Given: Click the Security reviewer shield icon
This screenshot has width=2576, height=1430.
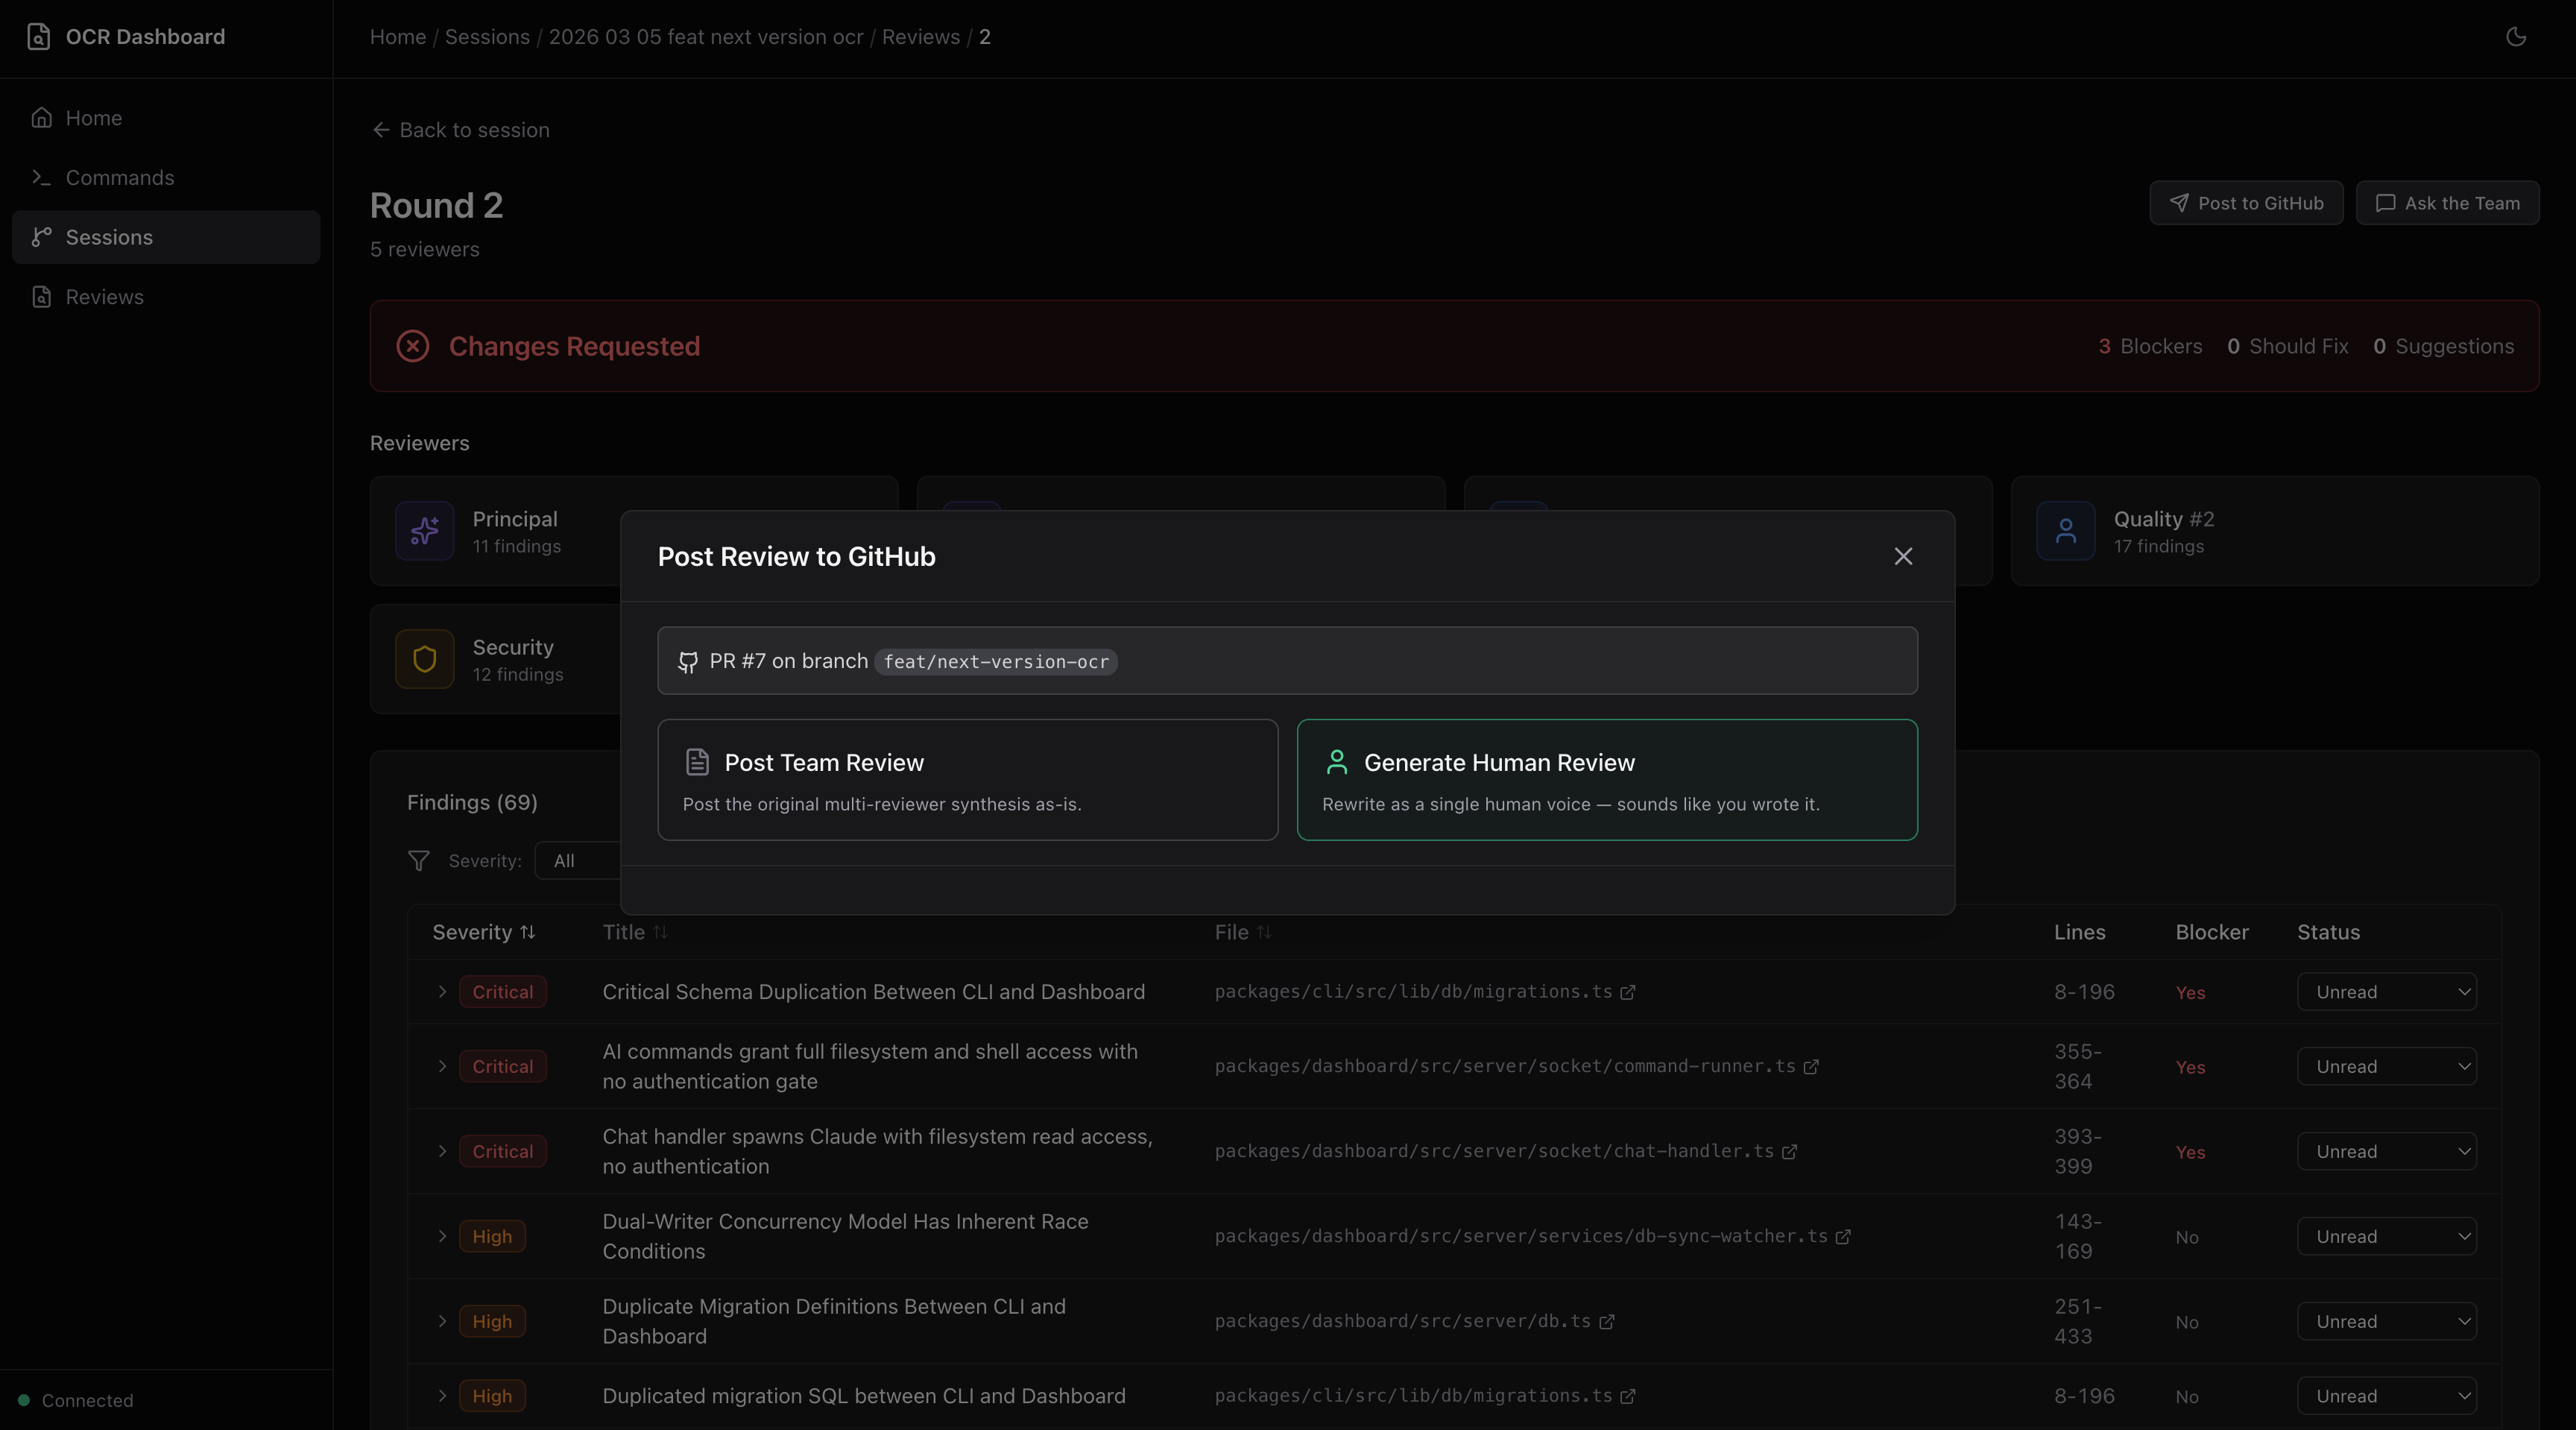Looking at the screenshot, I should 424,659.
